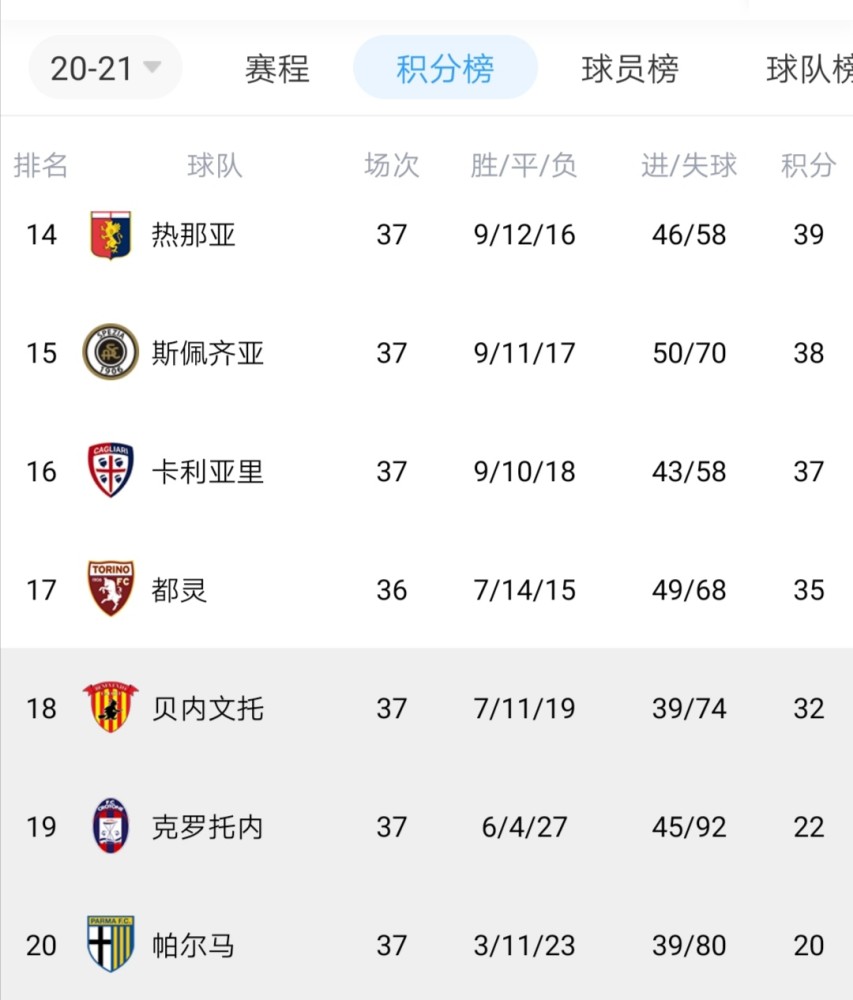Screen dimensions: 853x1000
Task: Open team 卡利亚里 details
Action: point(208,471)
